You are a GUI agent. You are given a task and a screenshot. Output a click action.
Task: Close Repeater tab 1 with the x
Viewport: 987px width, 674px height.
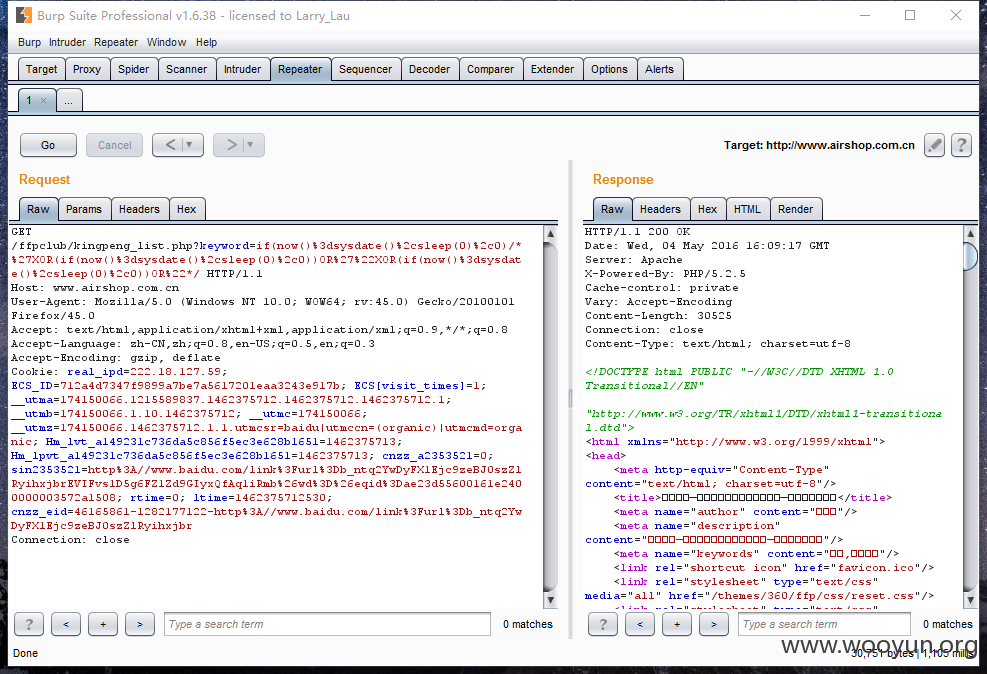click(x=43, y=101)
